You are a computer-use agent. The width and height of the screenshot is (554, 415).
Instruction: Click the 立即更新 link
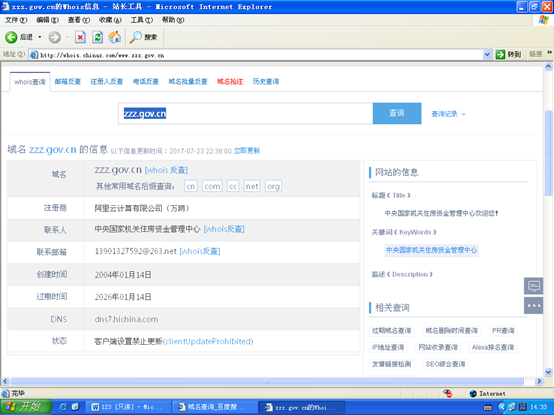pyautogui.click(x=247, y=150)
